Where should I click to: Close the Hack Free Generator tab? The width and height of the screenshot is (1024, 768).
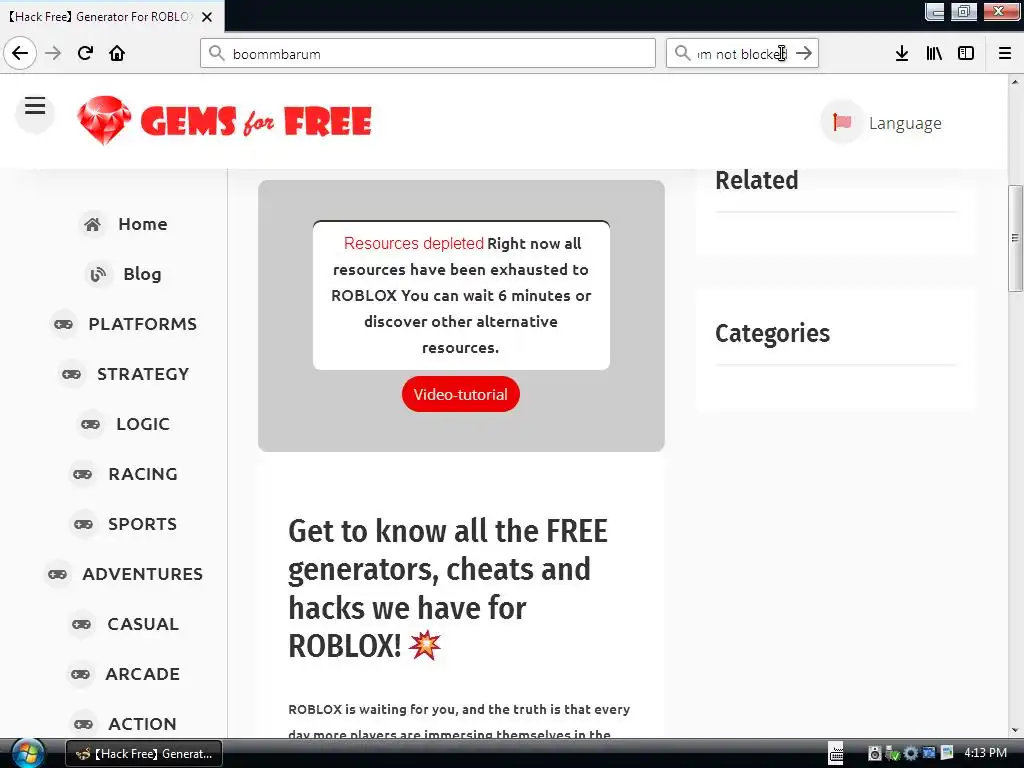pyautogui.click(x=207, y=17)
